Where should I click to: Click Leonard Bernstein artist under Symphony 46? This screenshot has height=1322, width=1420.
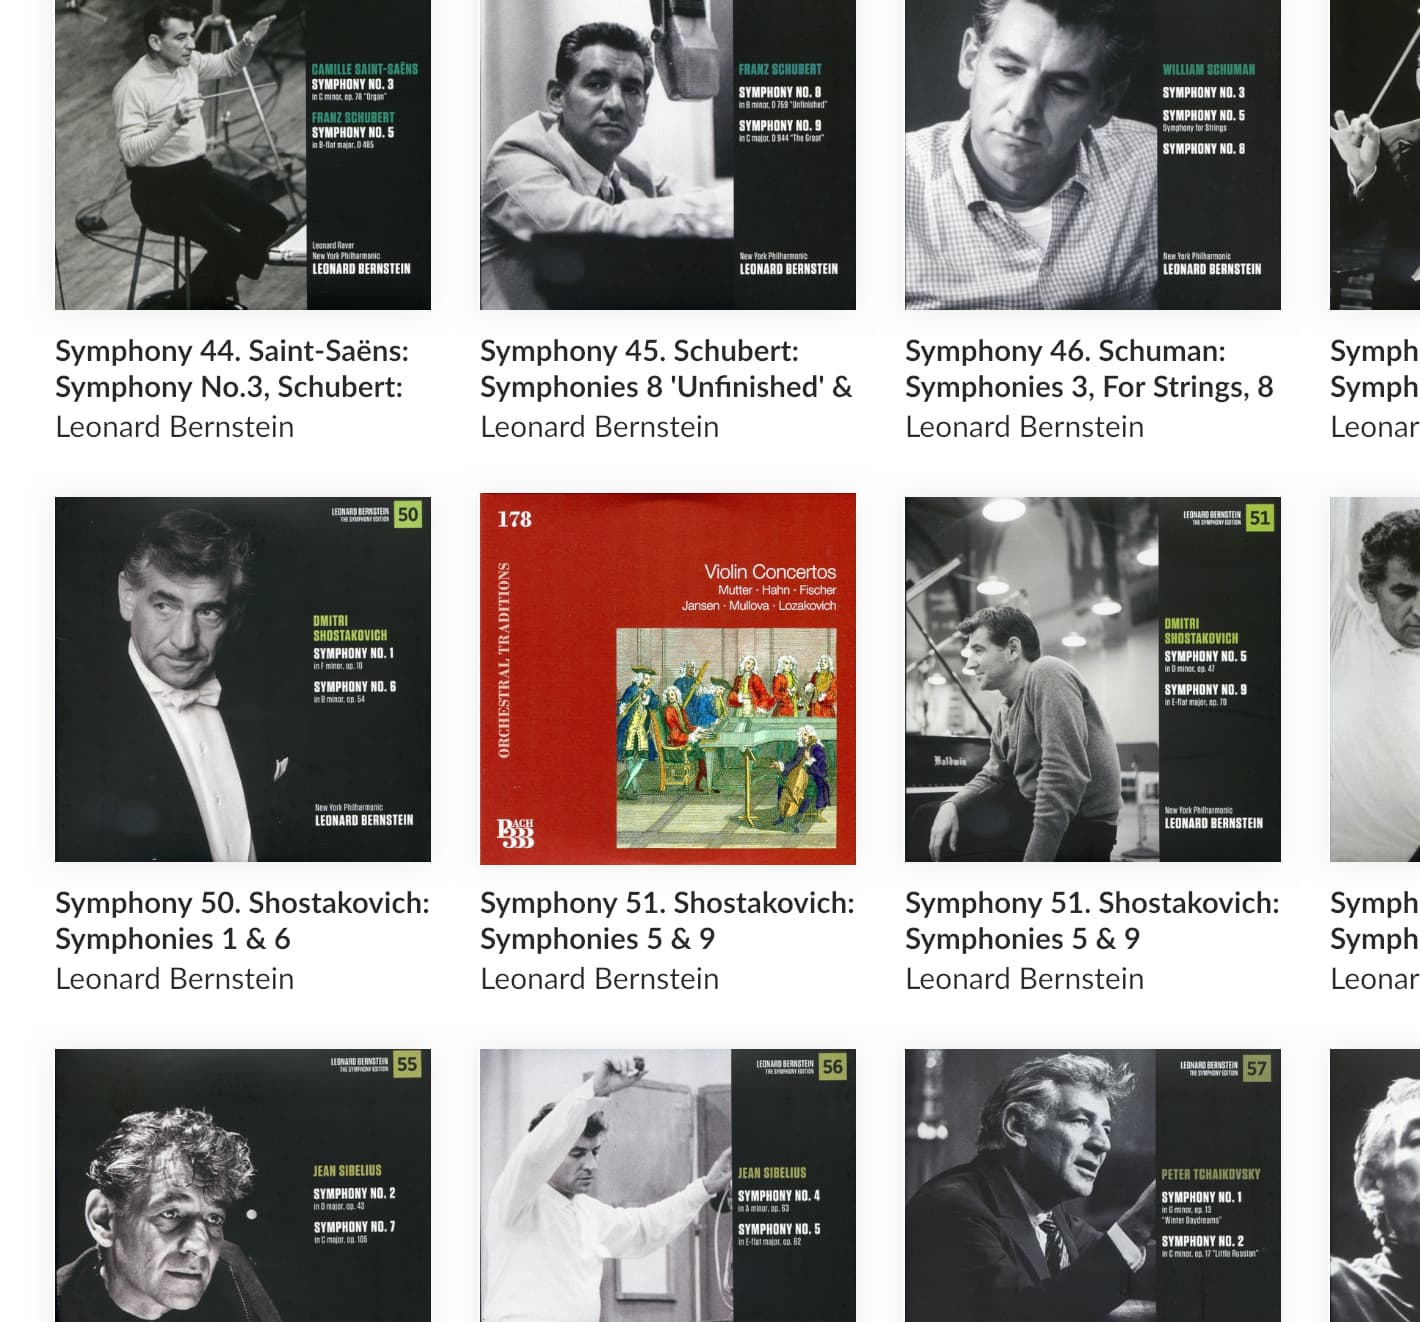1025,427
